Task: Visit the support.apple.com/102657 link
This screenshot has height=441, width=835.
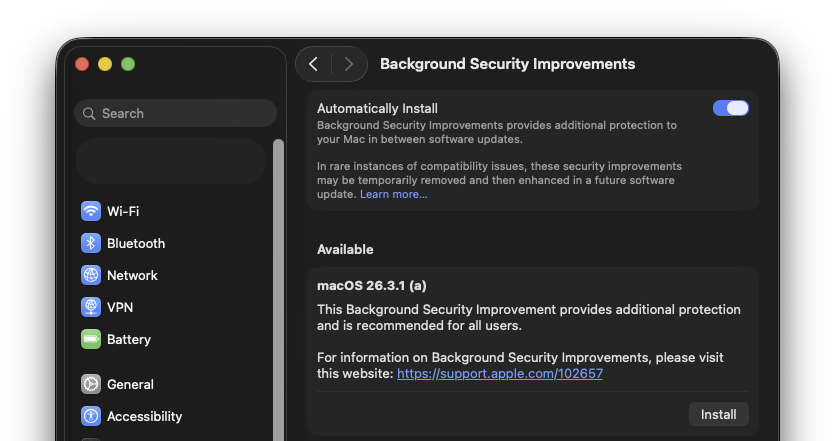Action: pos(499,373)
